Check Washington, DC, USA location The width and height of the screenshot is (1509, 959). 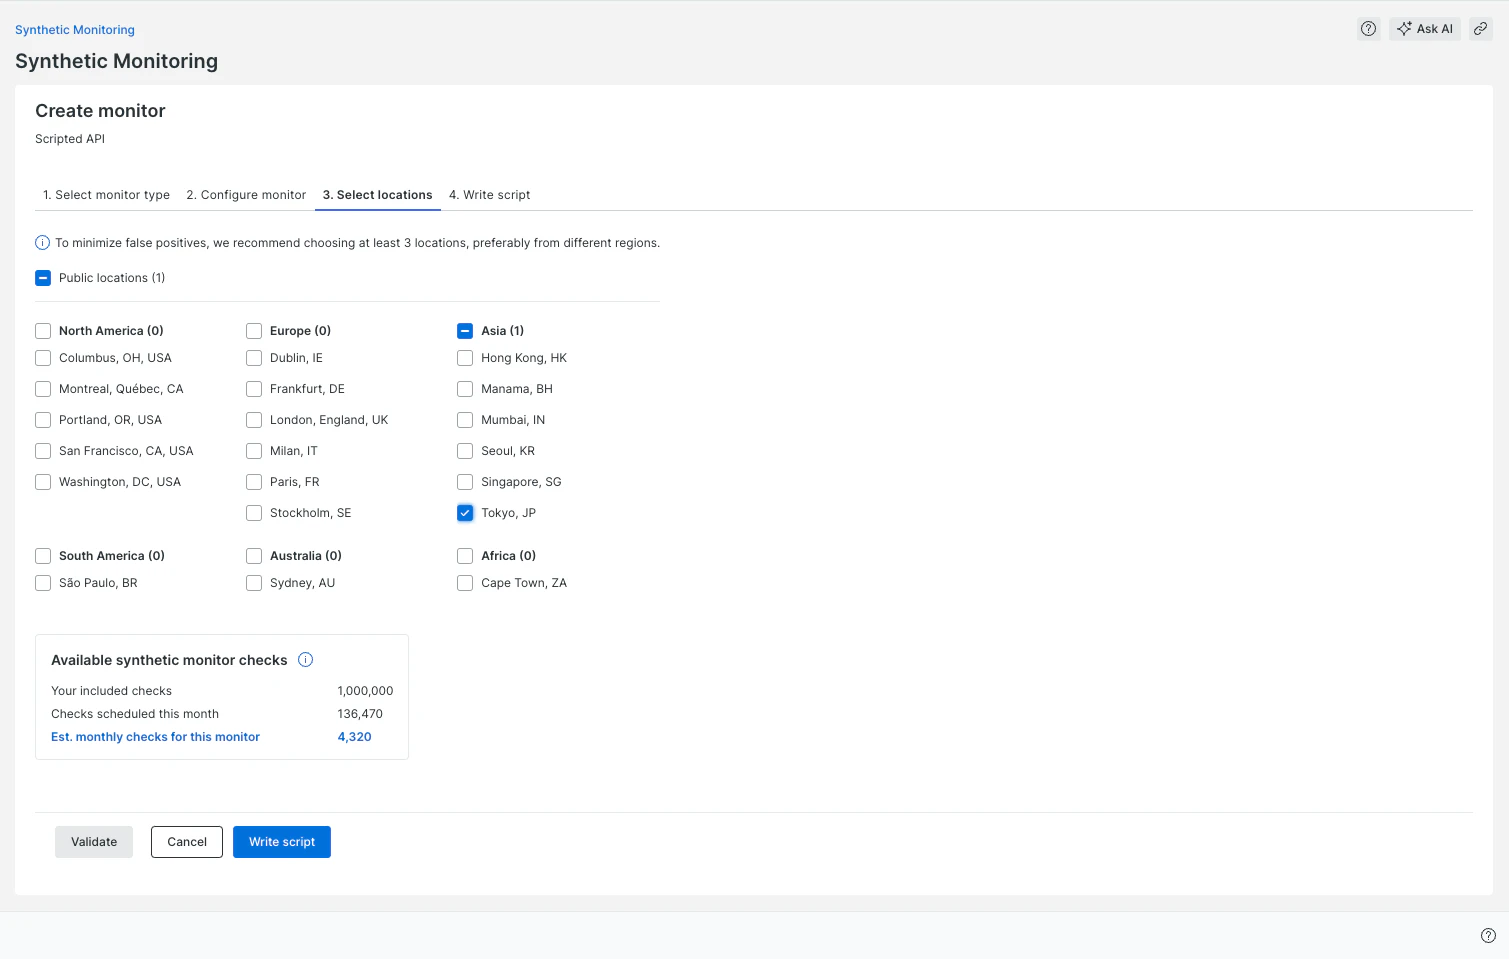pyautogui.click(x=43, y=482)
